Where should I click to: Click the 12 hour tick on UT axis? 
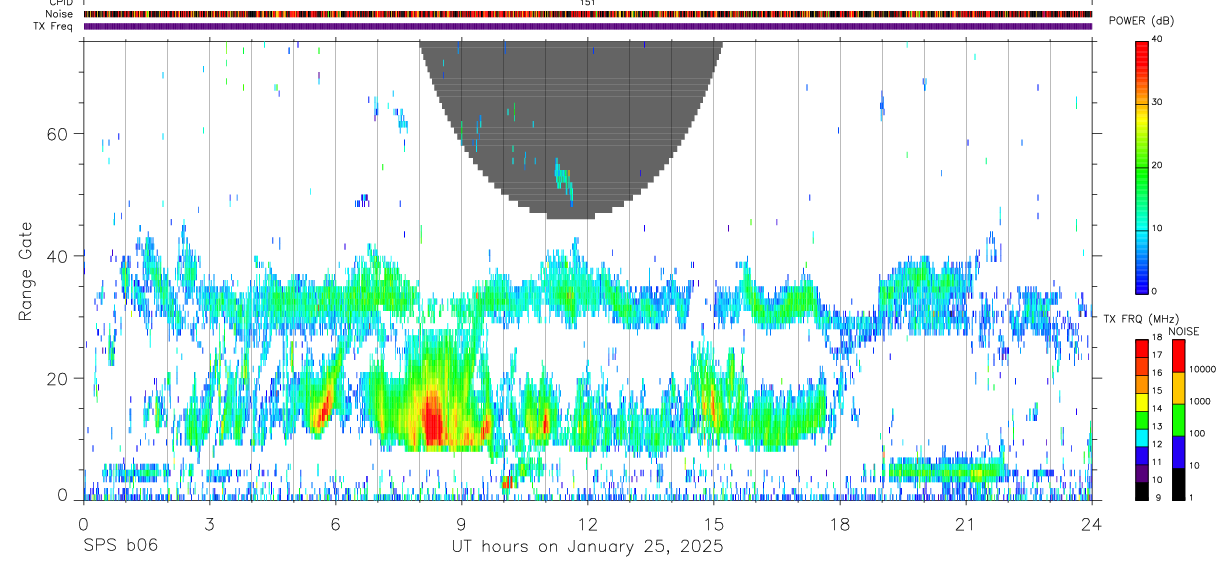pos(588,522)
